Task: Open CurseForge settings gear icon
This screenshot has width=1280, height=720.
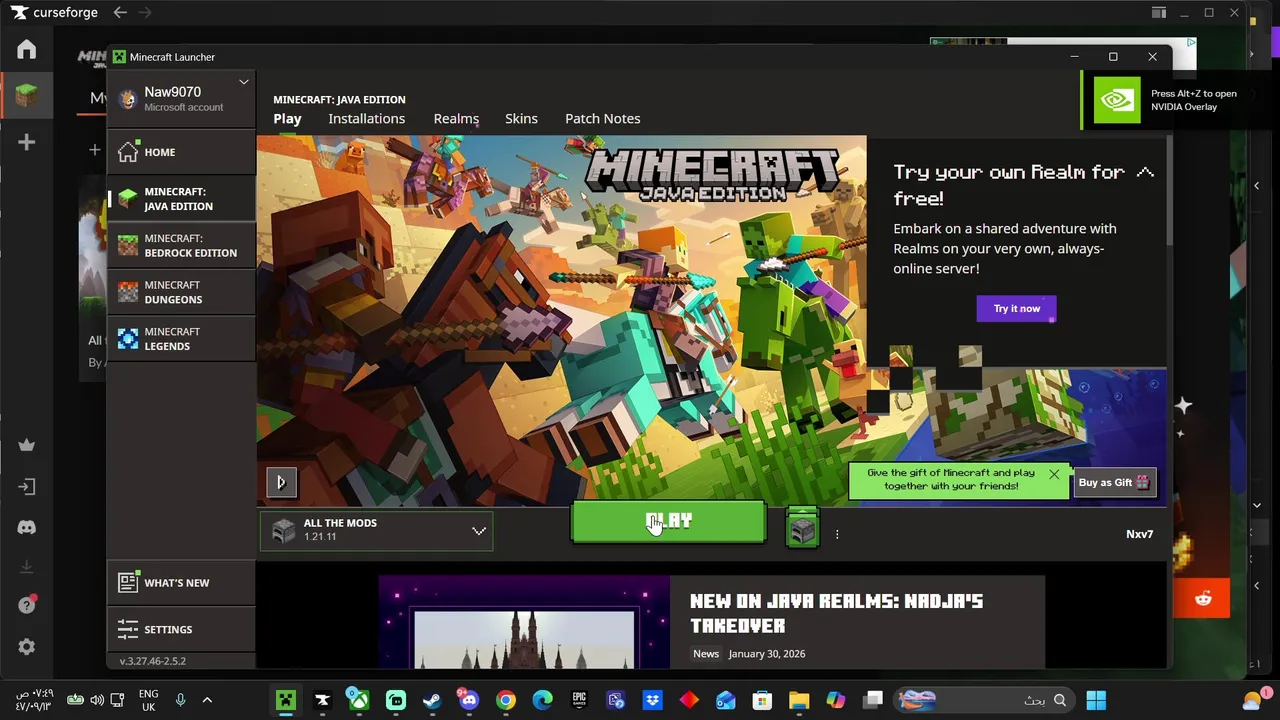Action: click(x=27, y=647)
